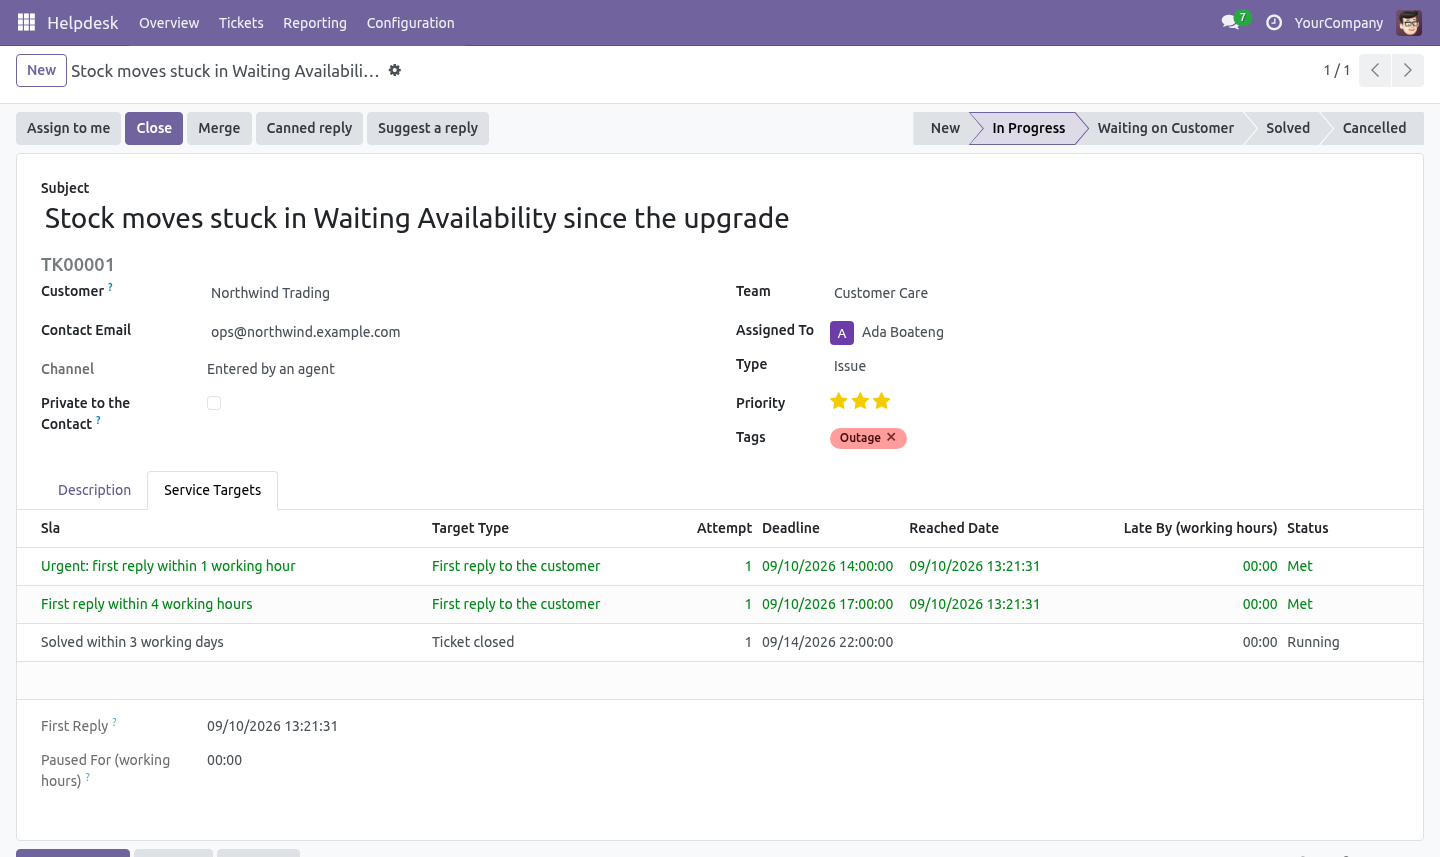Go to the next record arrow
The height and width of the screenshot is (857, 1440).
pyautogui.click(x=1408, y=70)
